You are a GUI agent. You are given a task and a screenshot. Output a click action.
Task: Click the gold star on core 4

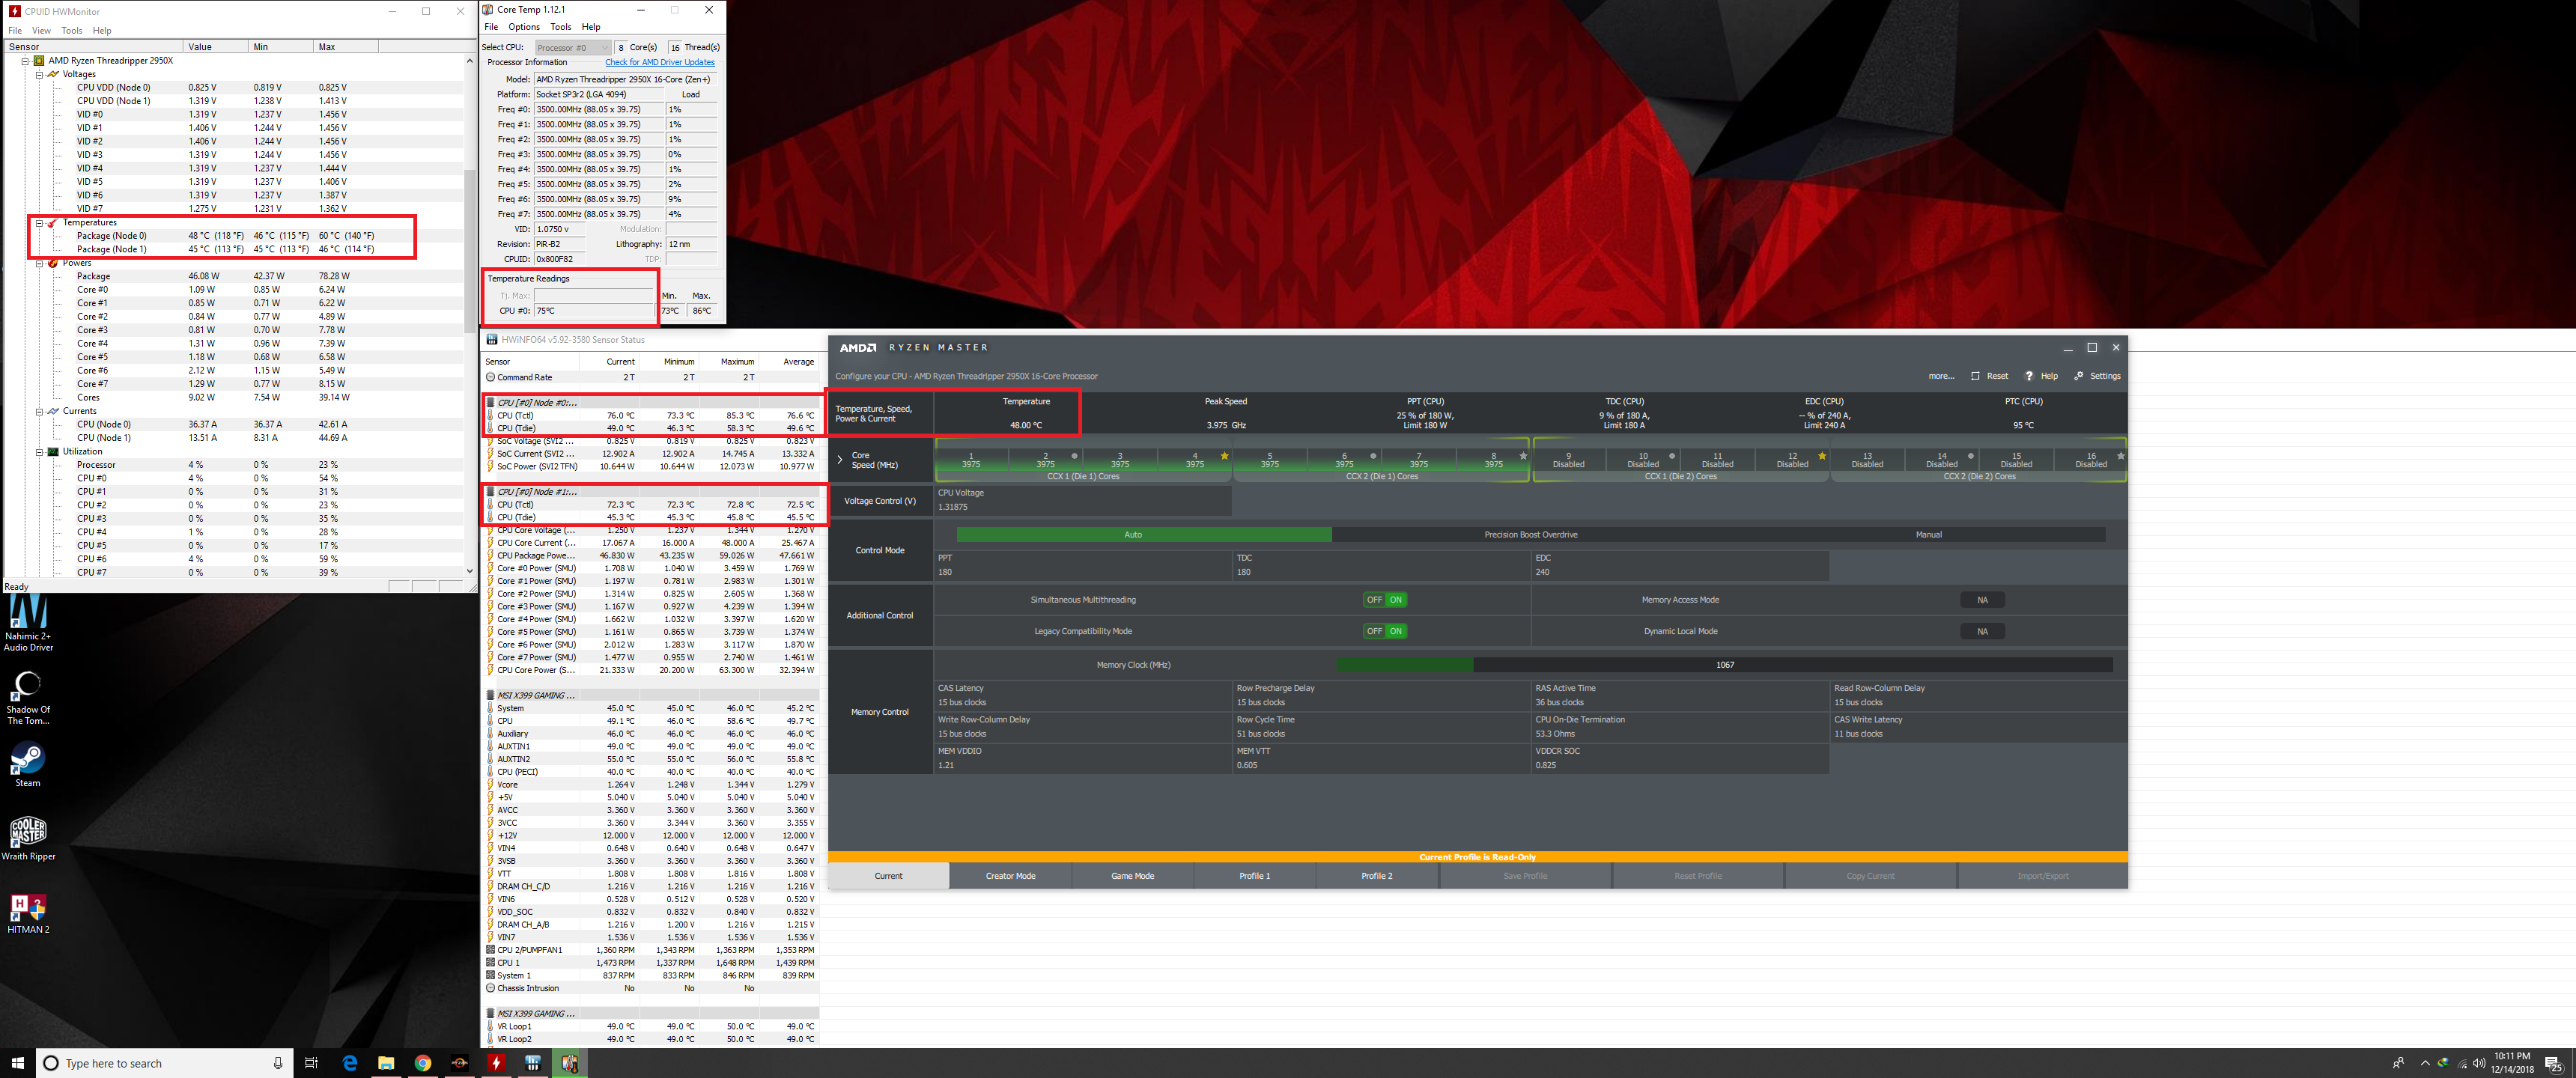point(1224,456)
